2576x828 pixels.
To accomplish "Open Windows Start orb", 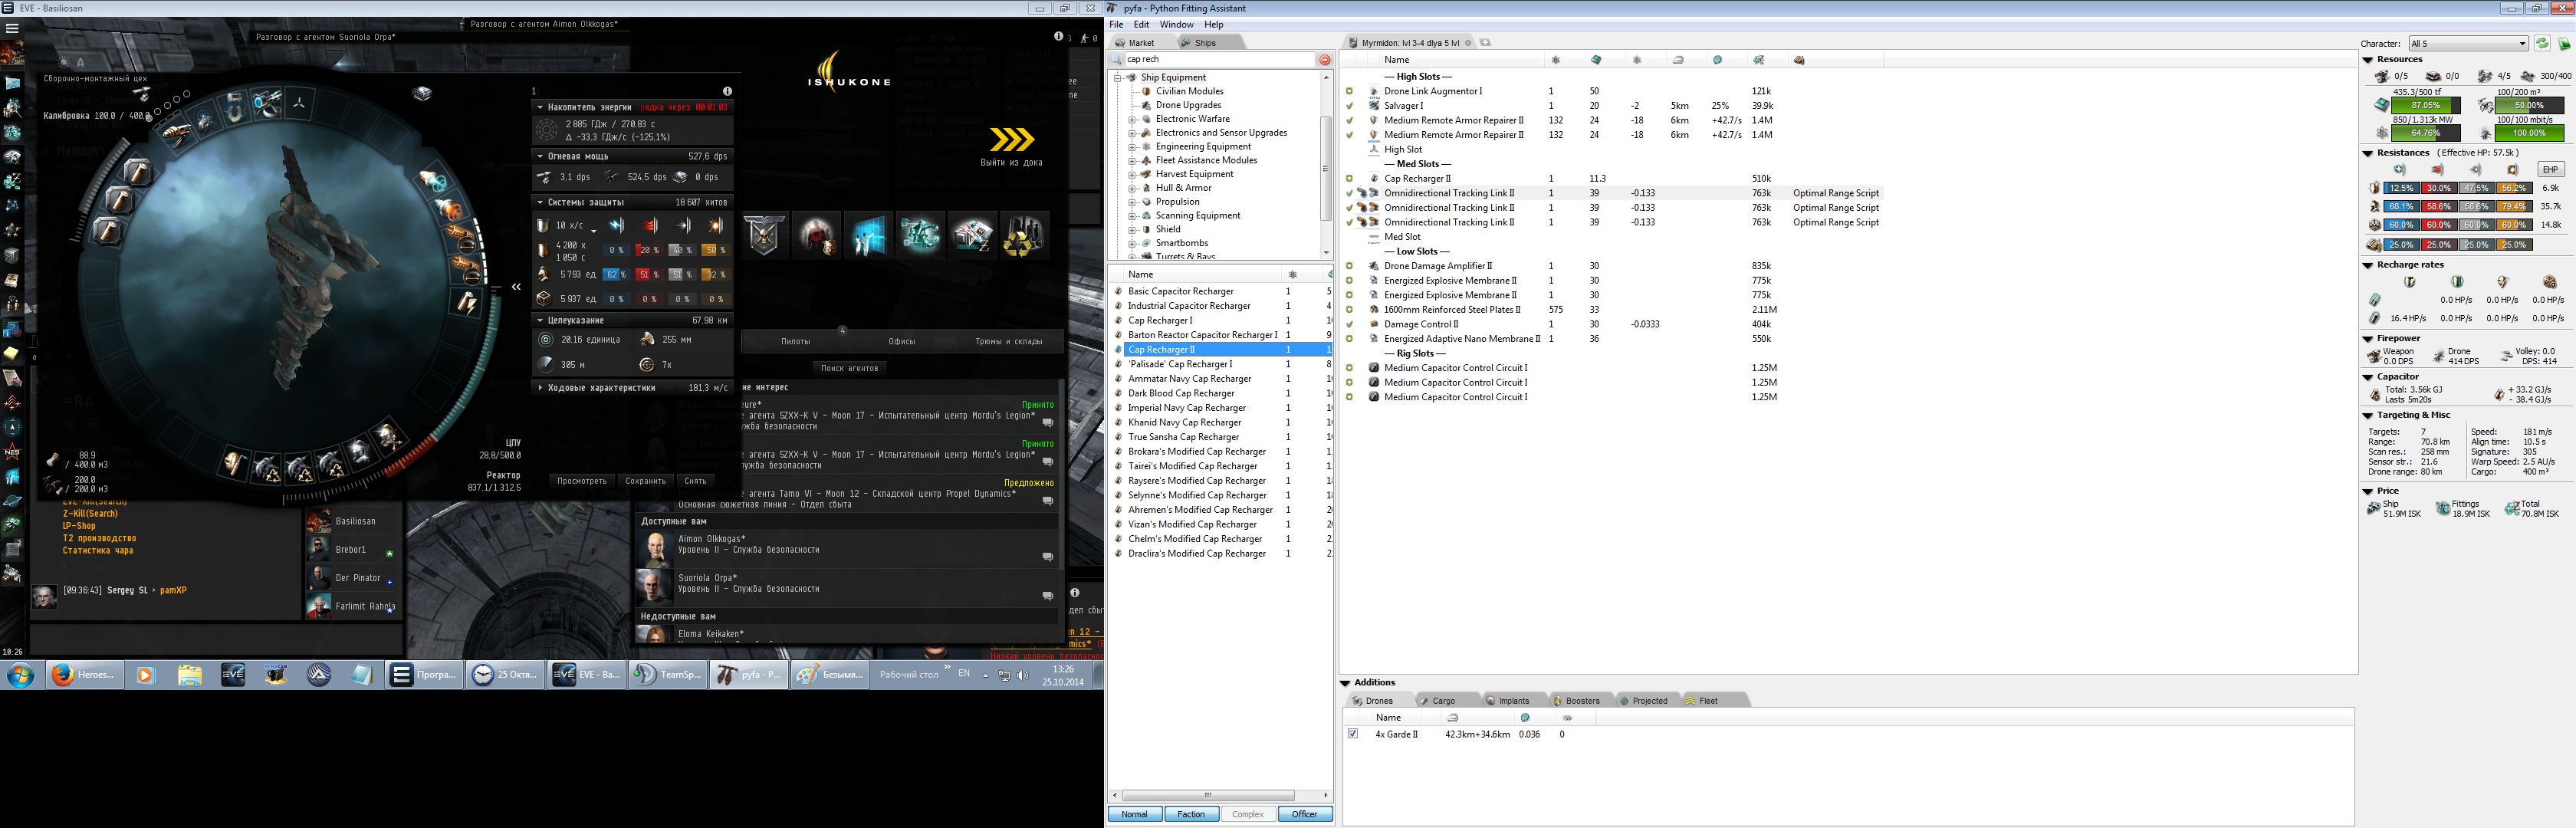I will (21, 675).
